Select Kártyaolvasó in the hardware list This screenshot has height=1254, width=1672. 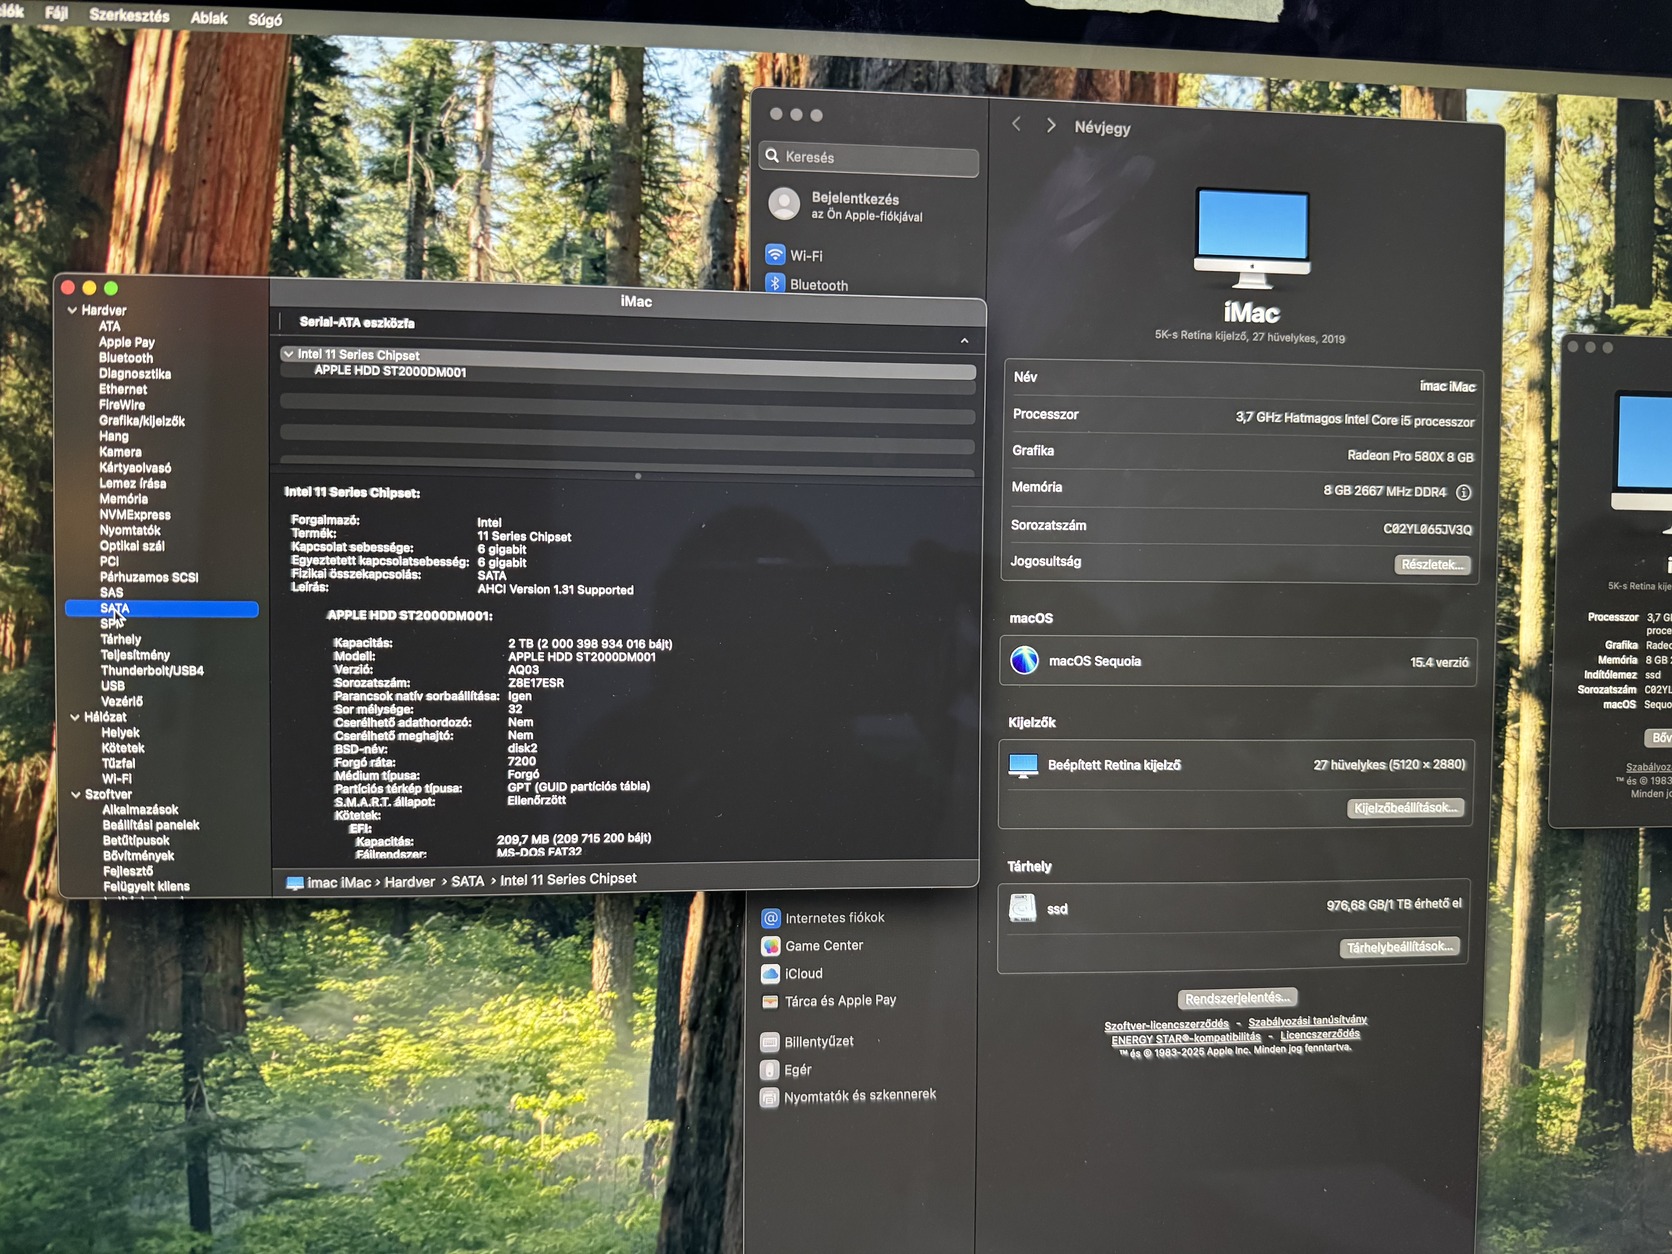point(135,468)
